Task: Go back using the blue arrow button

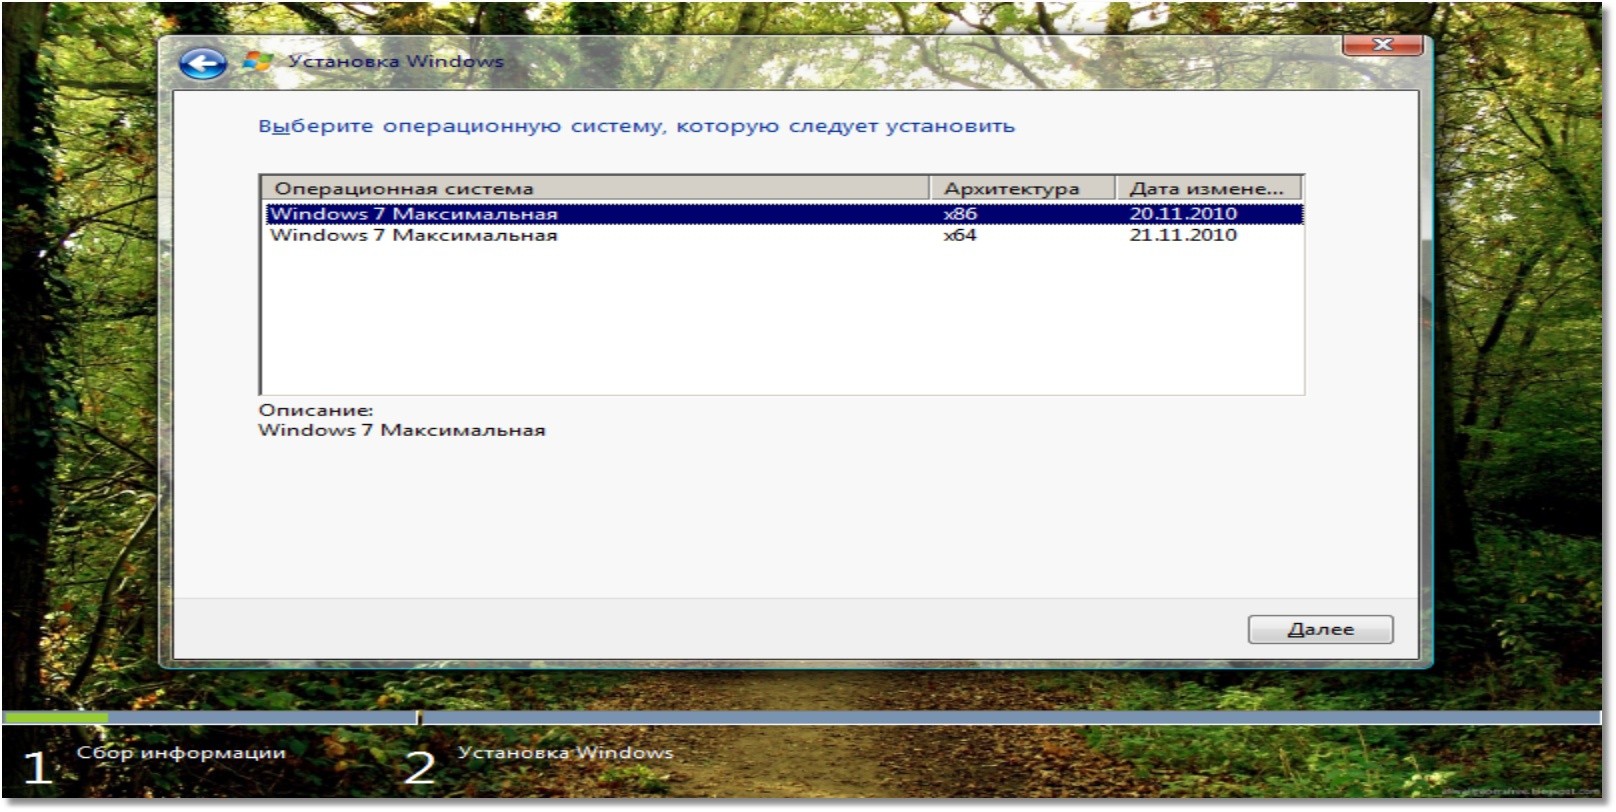Action: (x=203, y=65)
